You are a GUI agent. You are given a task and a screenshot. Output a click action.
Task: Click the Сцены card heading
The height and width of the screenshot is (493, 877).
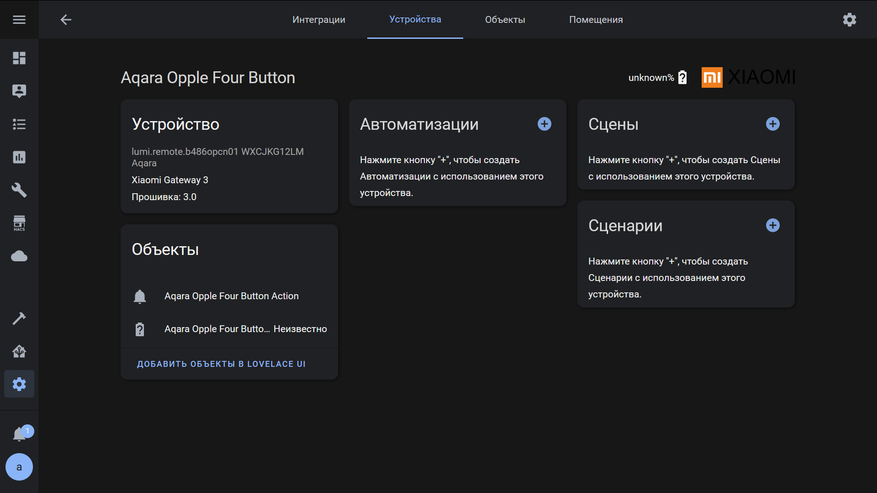tap(613, 124)
